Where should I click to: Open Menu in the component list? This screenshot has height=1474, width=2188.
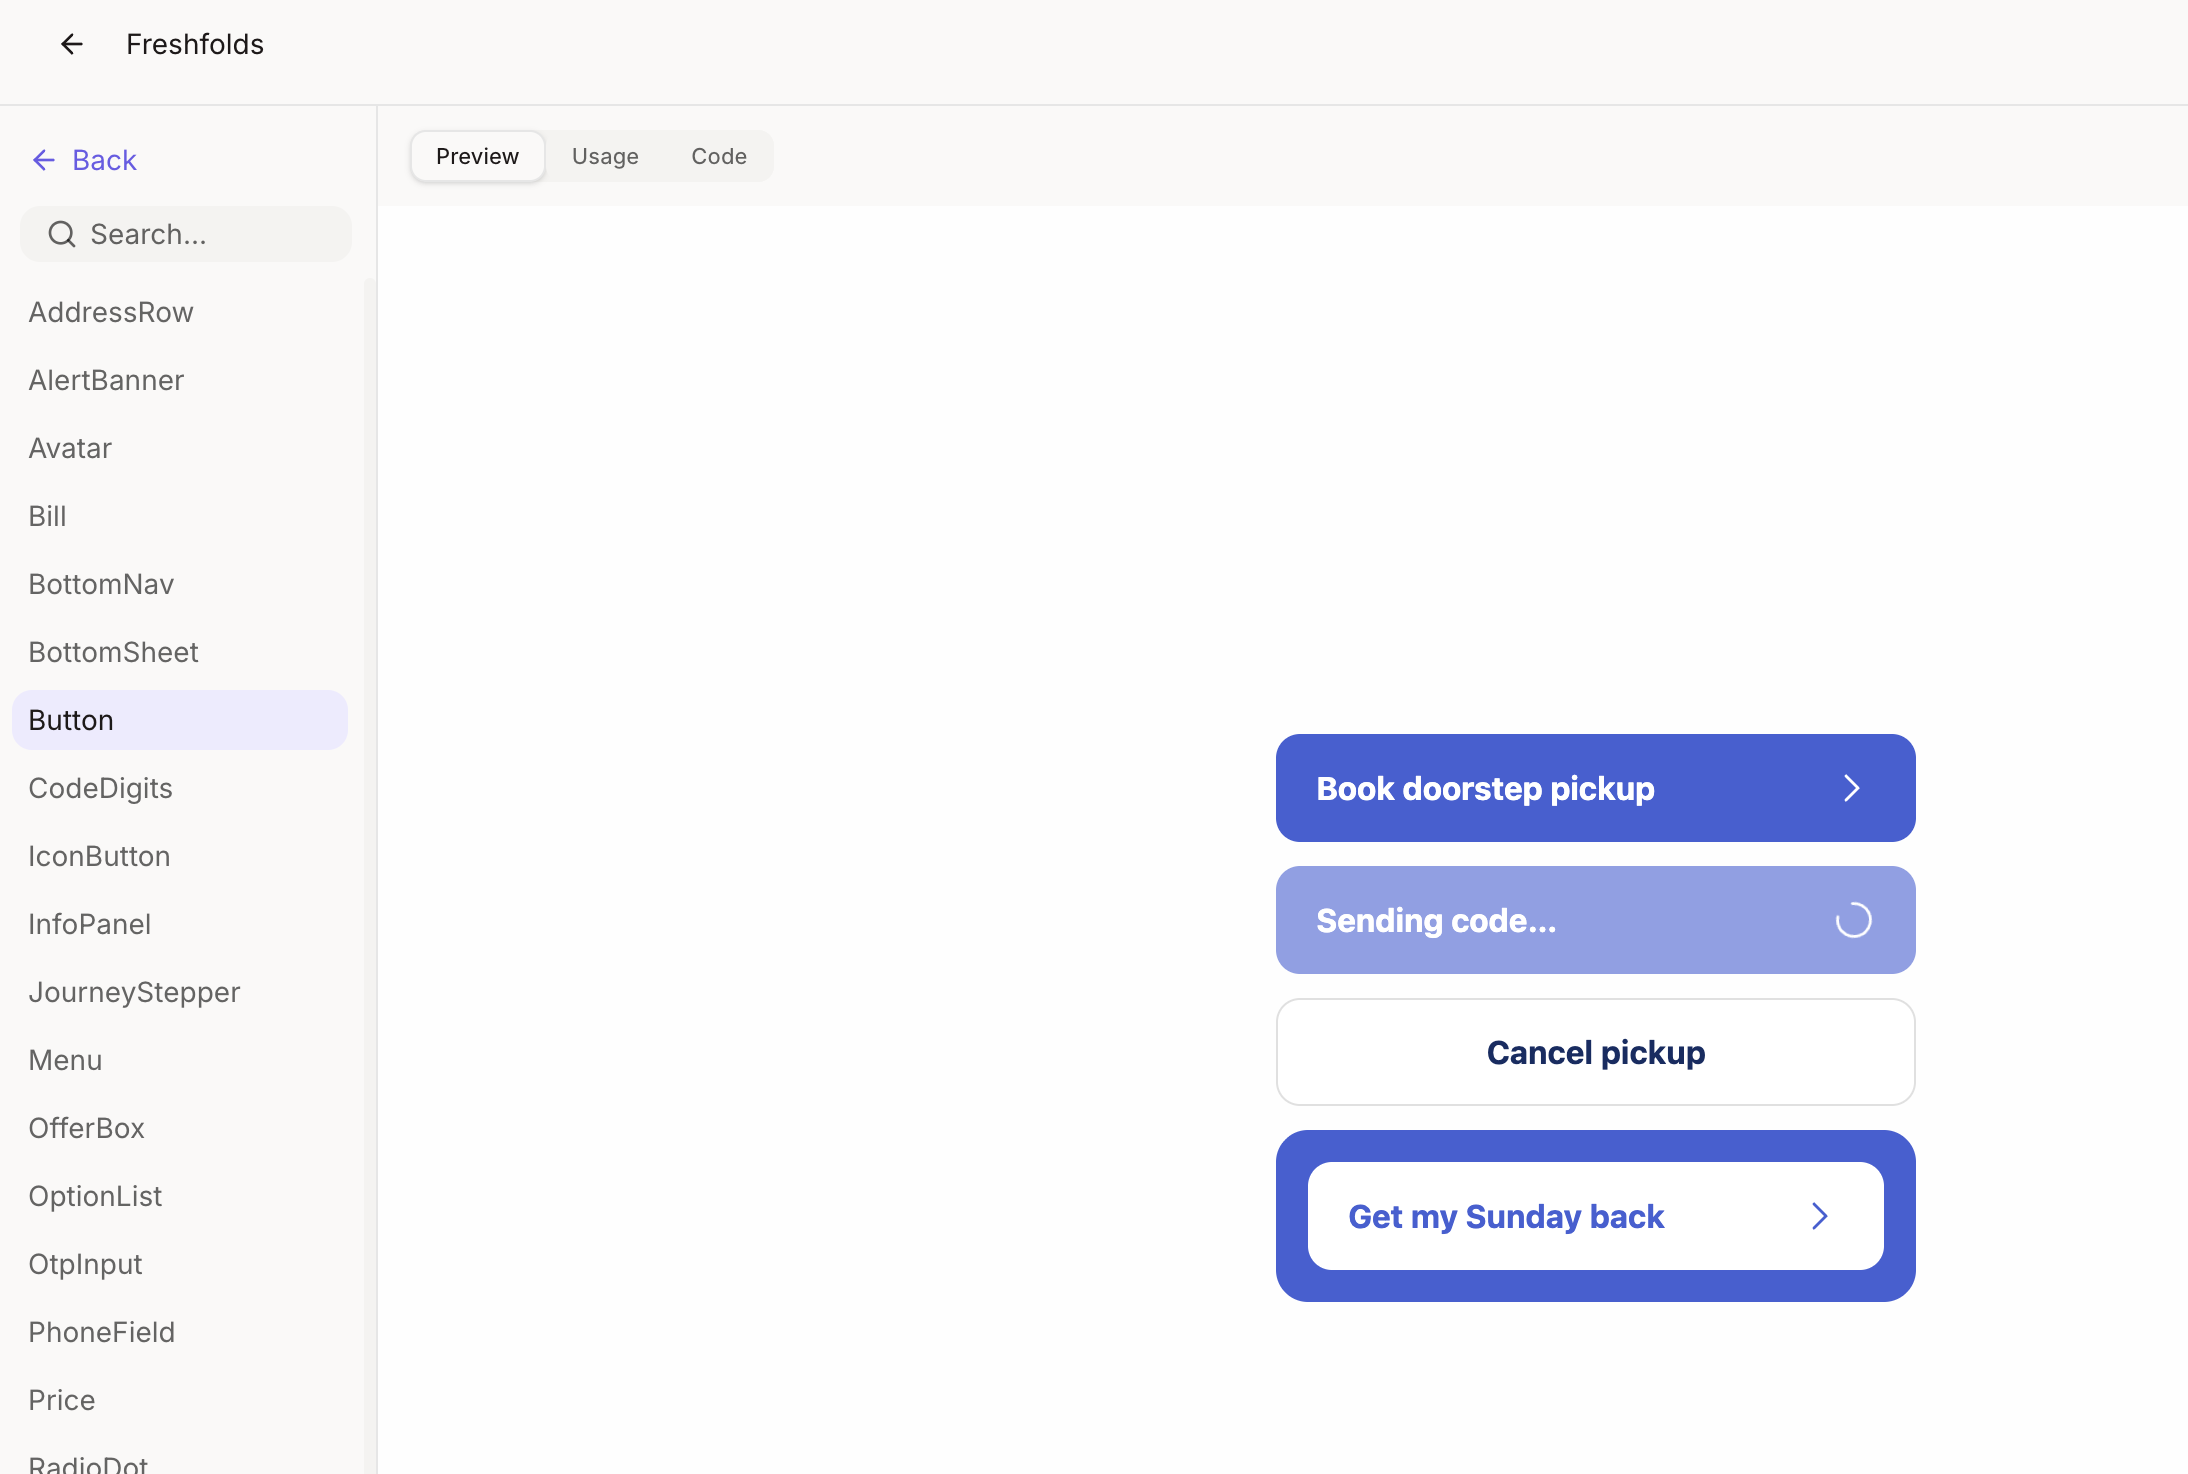point(180,1060)
